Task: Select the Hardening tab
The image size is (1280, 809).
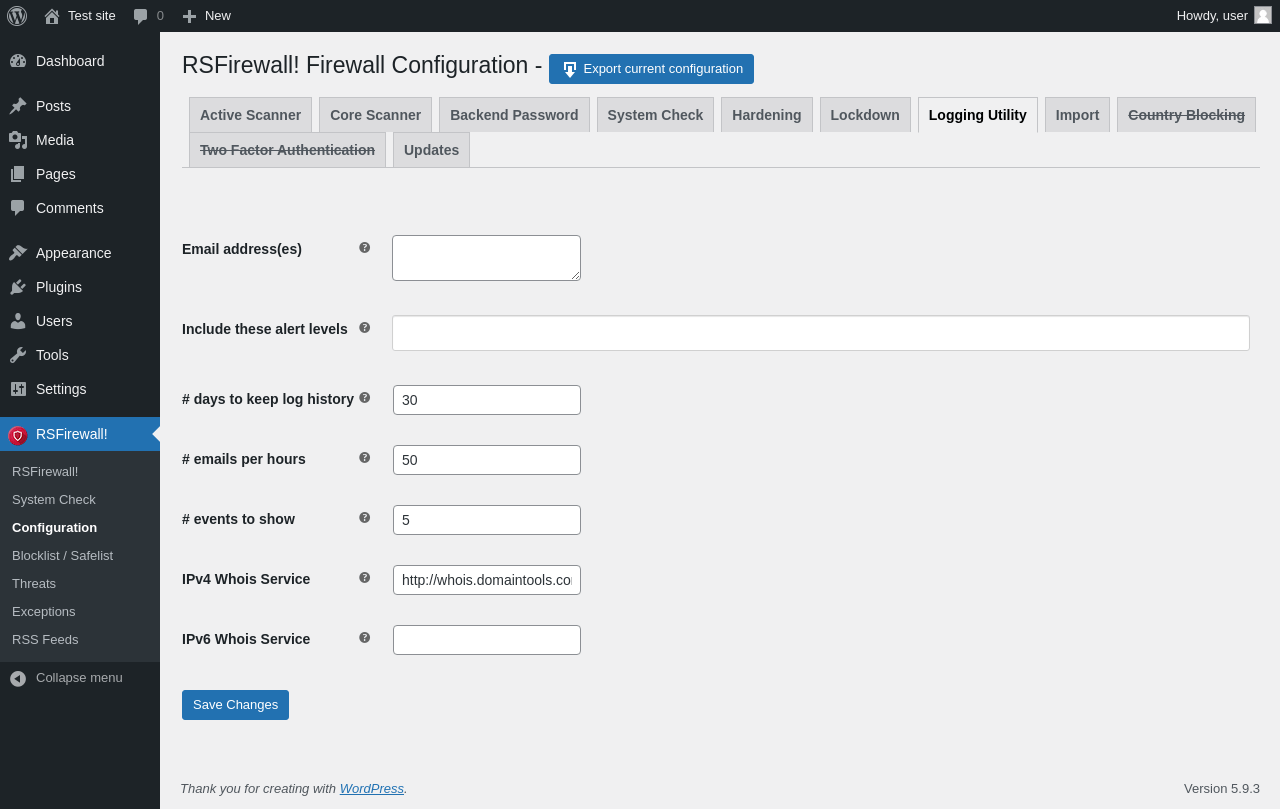Action: pos(767,115)
